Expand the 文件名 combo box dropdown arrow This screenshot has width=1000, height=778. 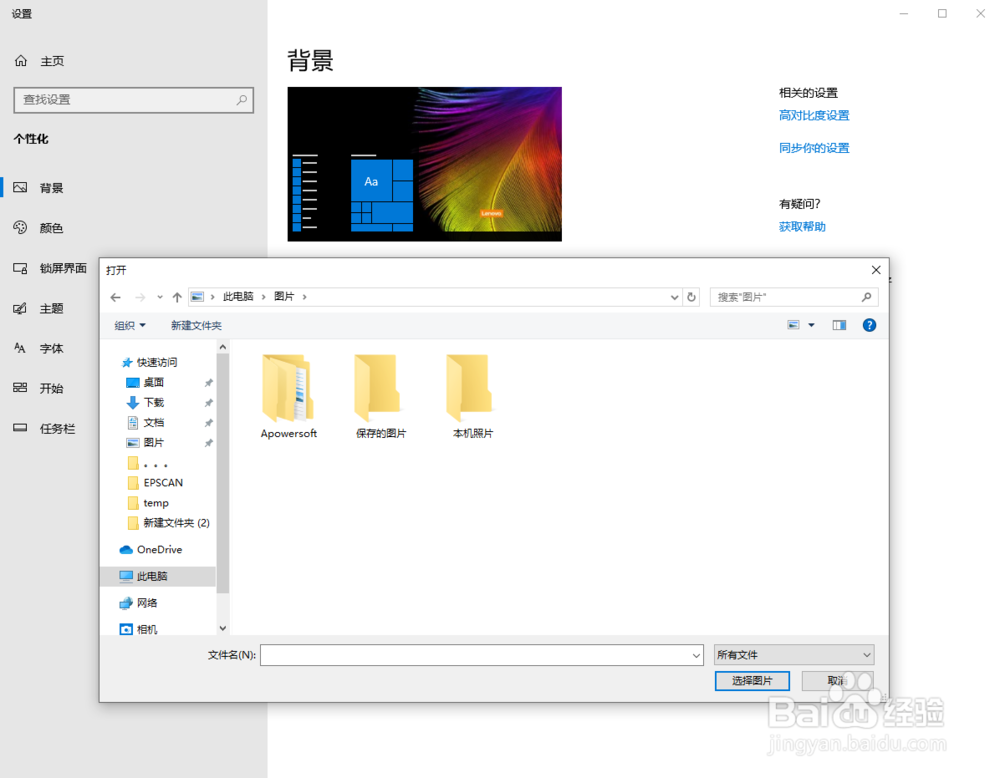pos(696,655)
